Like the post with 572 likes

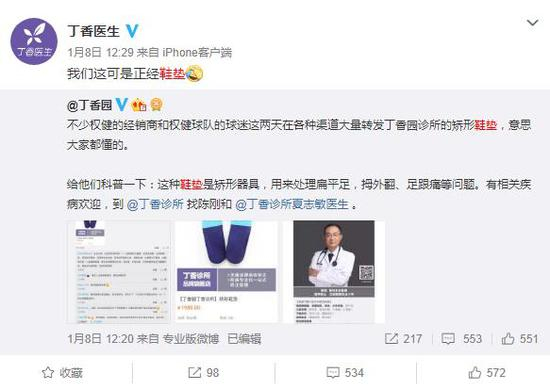click(x=487, y=372)
